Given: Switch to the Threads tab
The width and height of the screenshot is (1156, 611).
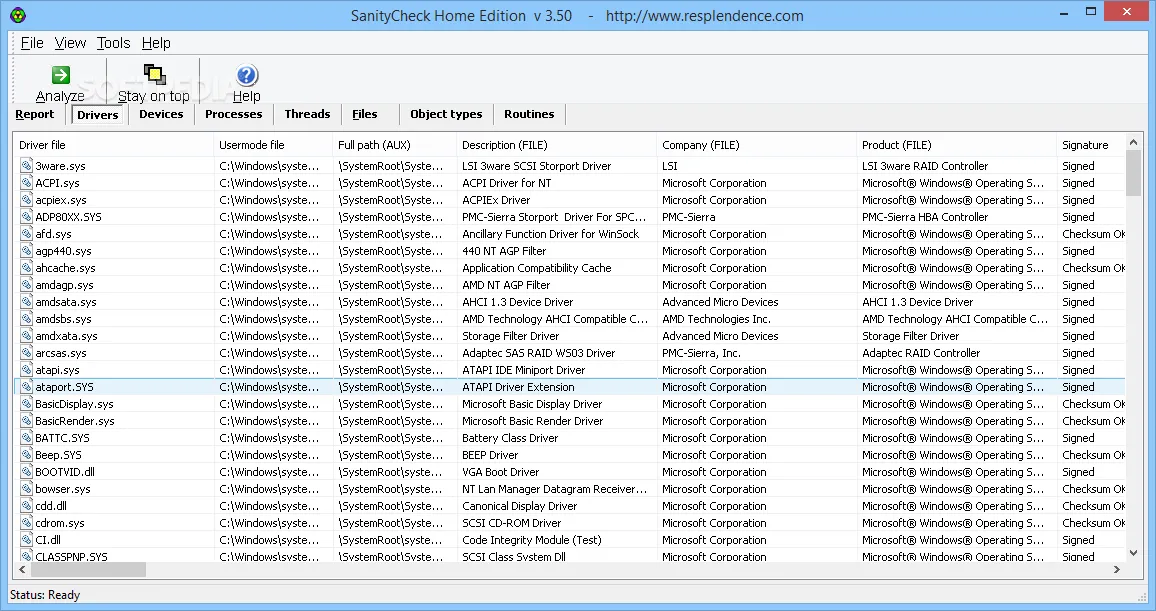Looking at the screenshot, I should pos(307,114).
